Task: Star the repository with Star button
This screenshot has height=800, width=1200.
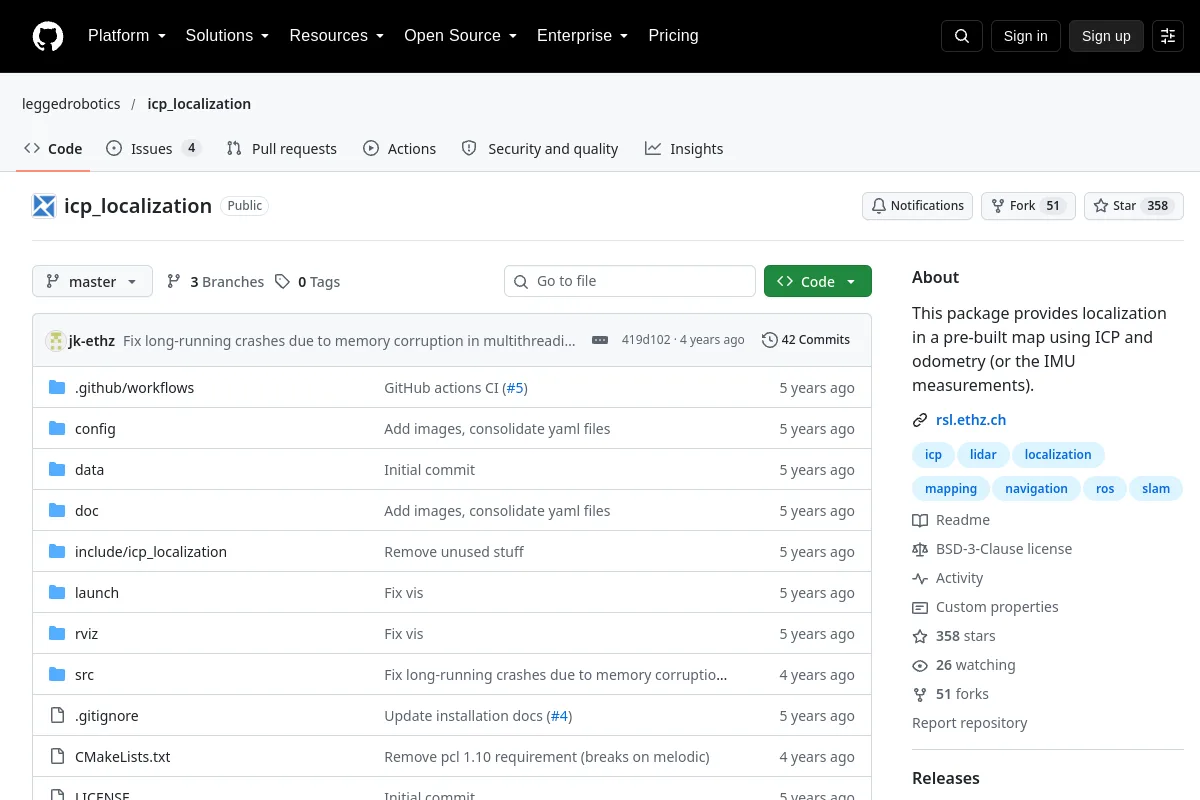Action: click(x=1134, y=206)
